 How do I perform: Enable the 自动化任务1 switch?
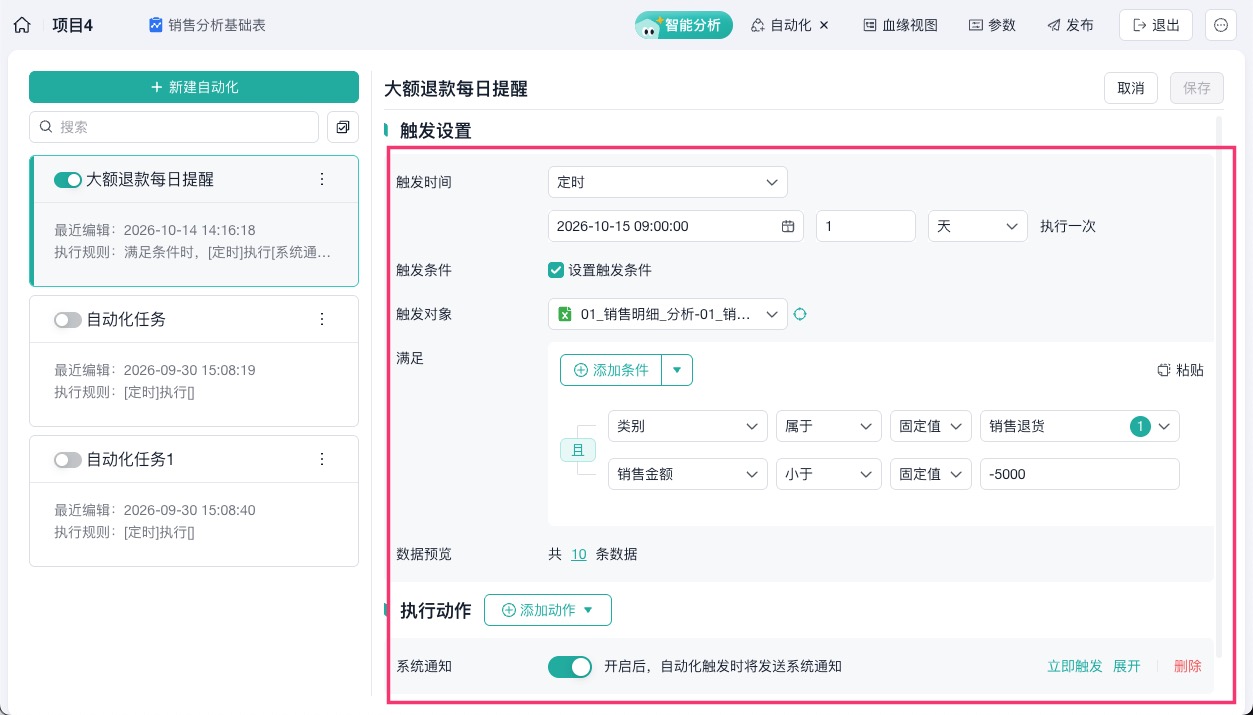point(68,460)
